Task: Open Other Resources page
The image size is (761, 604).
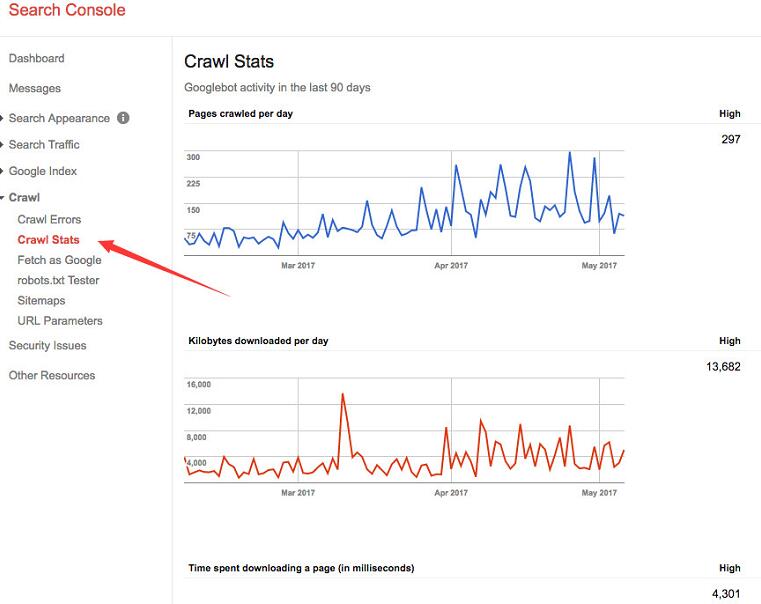Action: (52, 376)
